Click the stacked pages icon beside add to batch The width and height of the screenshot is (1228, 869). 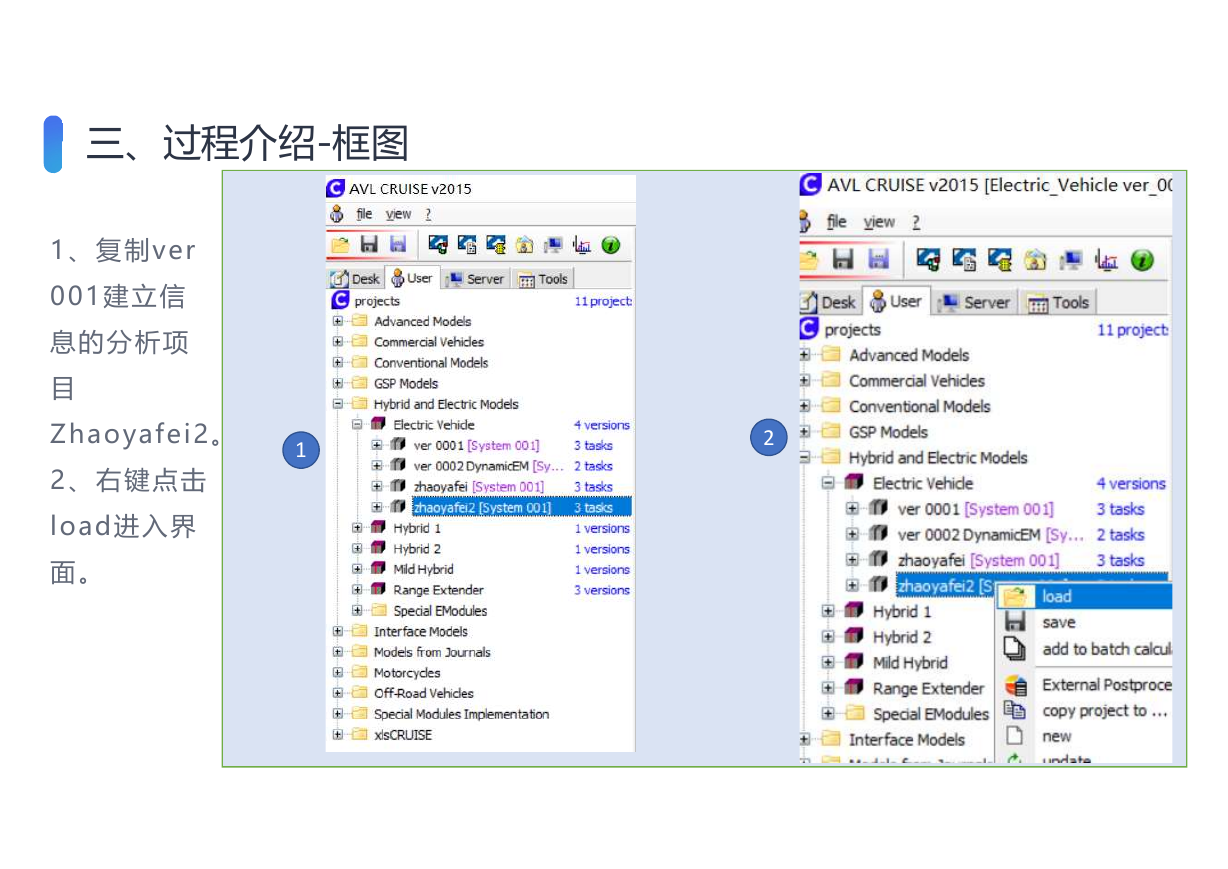pyautogui.click(x=1015, y=649)
